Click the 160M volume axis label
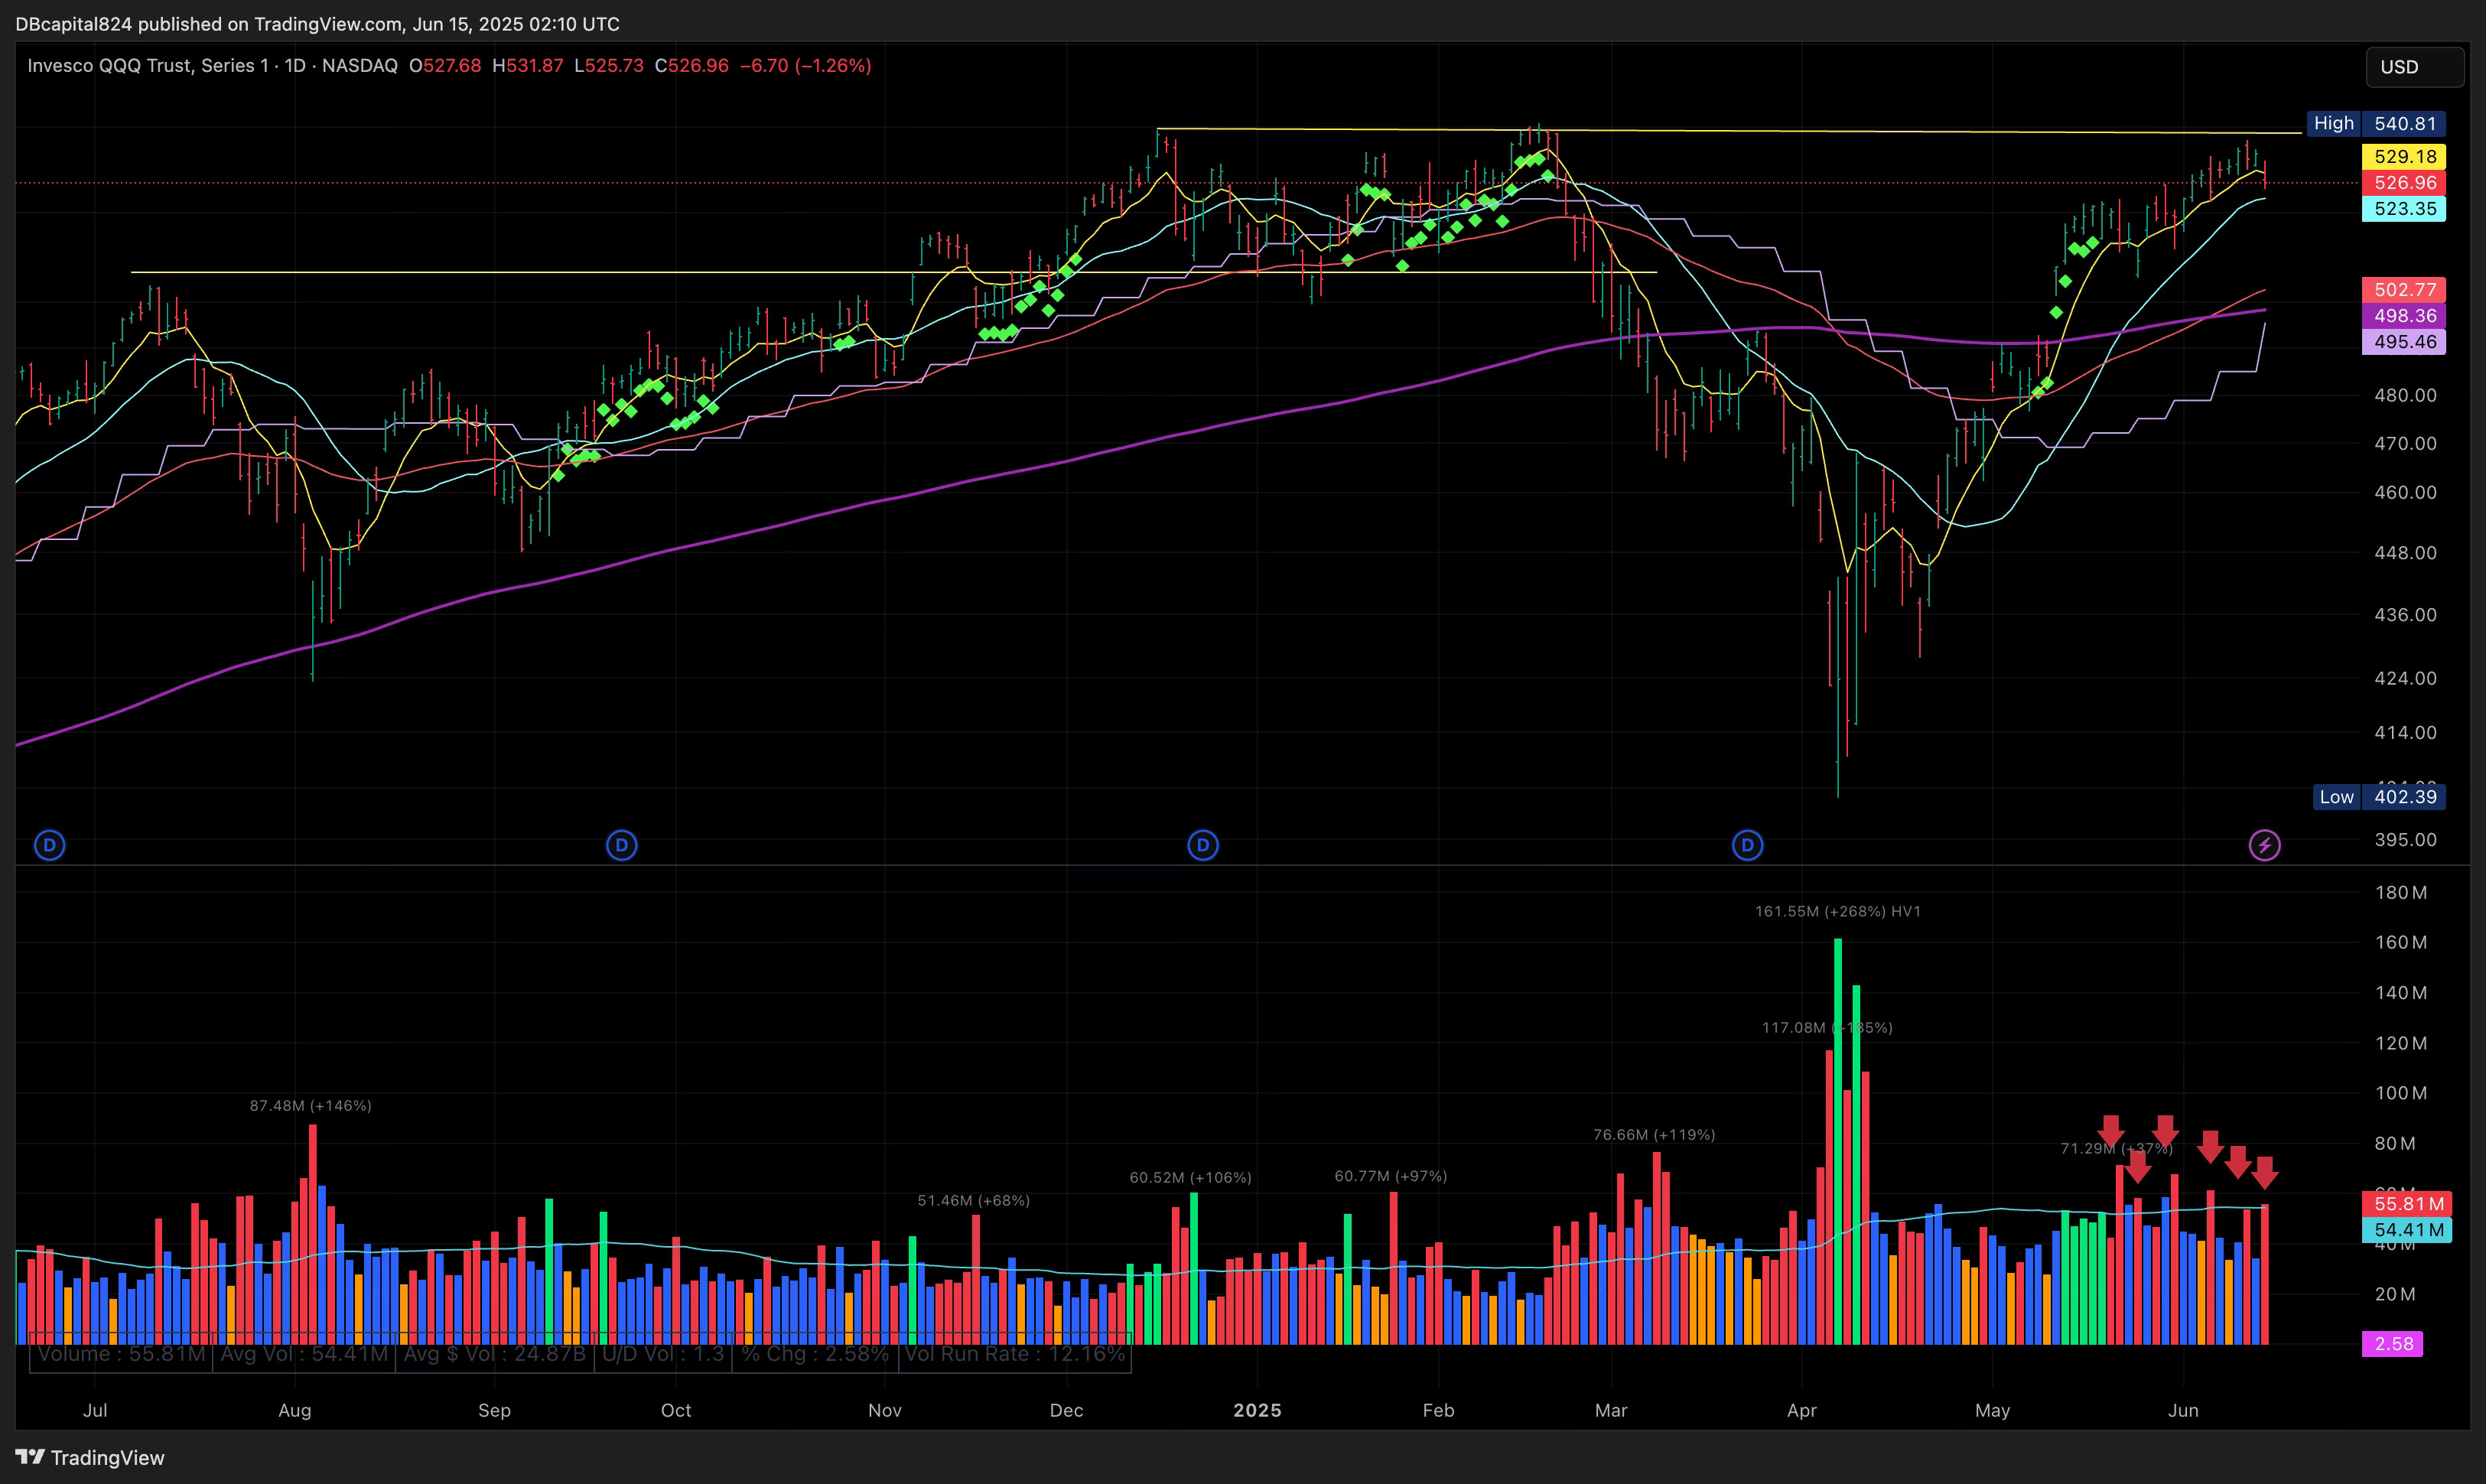This screenshot has width=2486, height=1484. click(x=2401, y=942)
